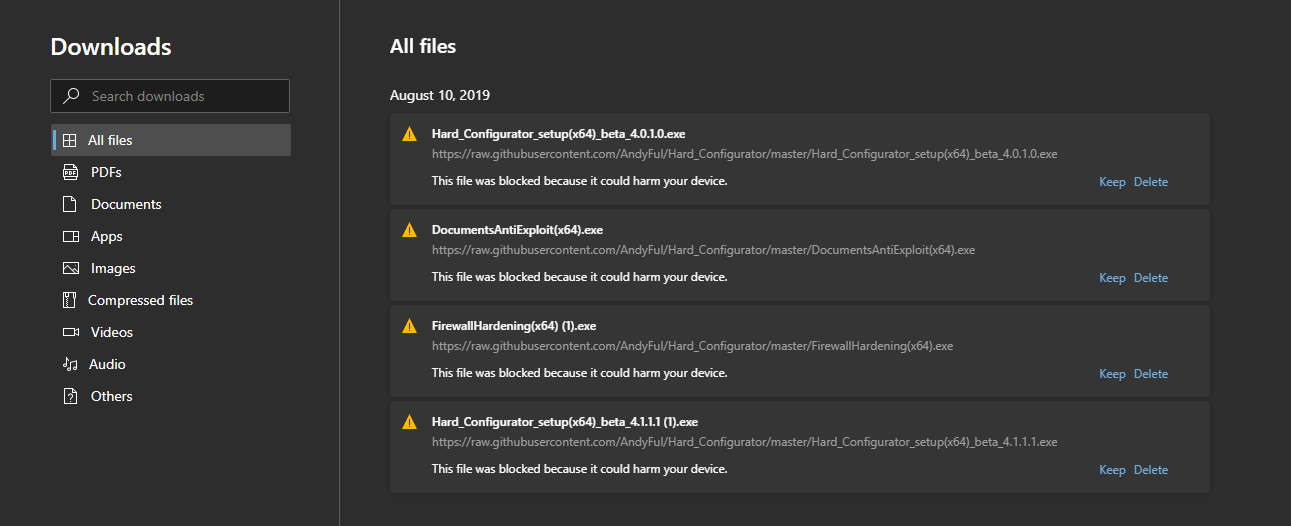Select the Compressed files category
This screenshot has height=526, width=1291.
click(x=140, y=300)
